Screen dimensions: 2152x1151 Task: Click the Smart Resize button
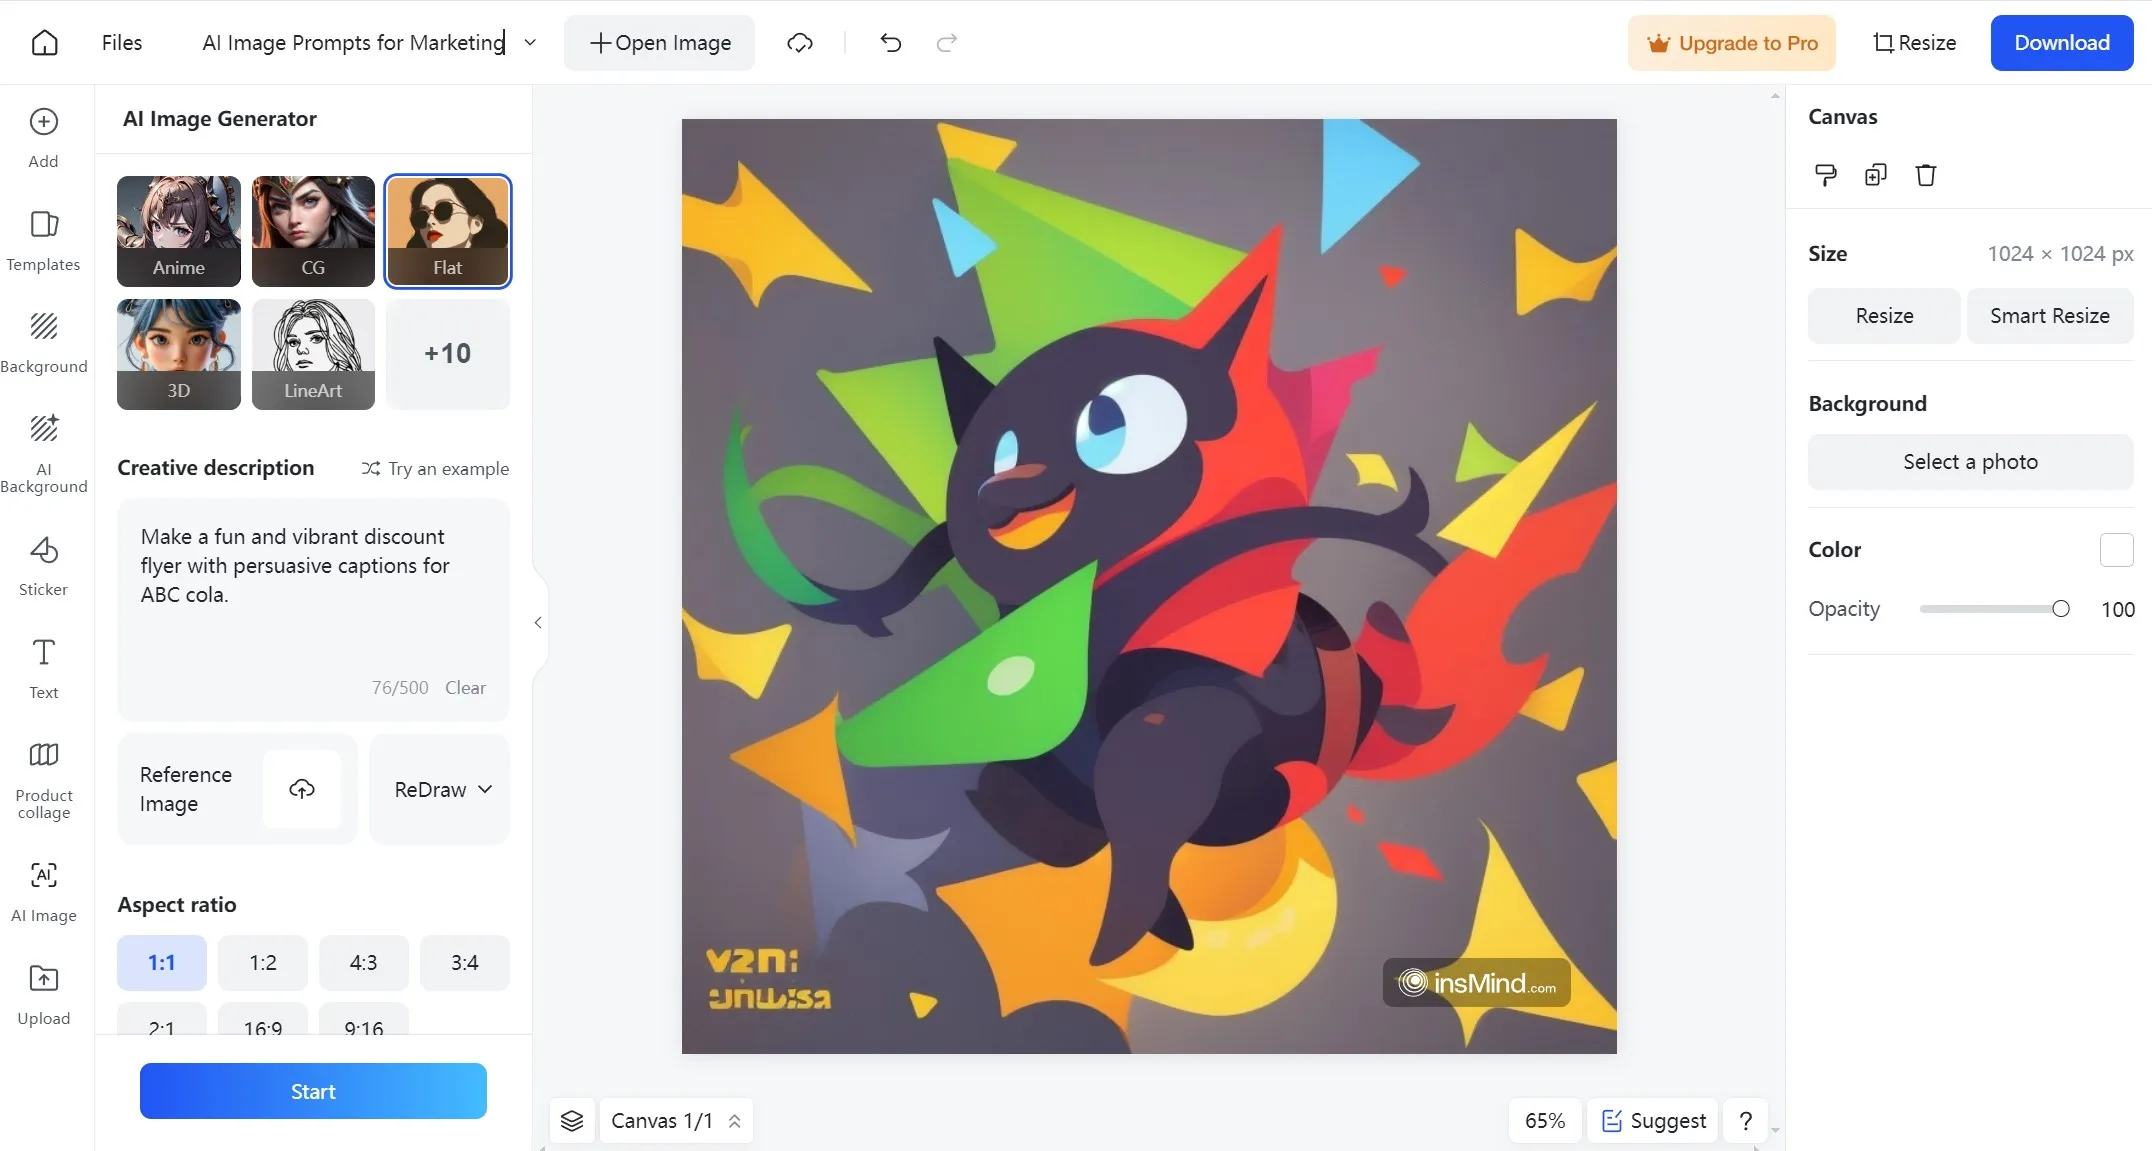pos(2050,313)
